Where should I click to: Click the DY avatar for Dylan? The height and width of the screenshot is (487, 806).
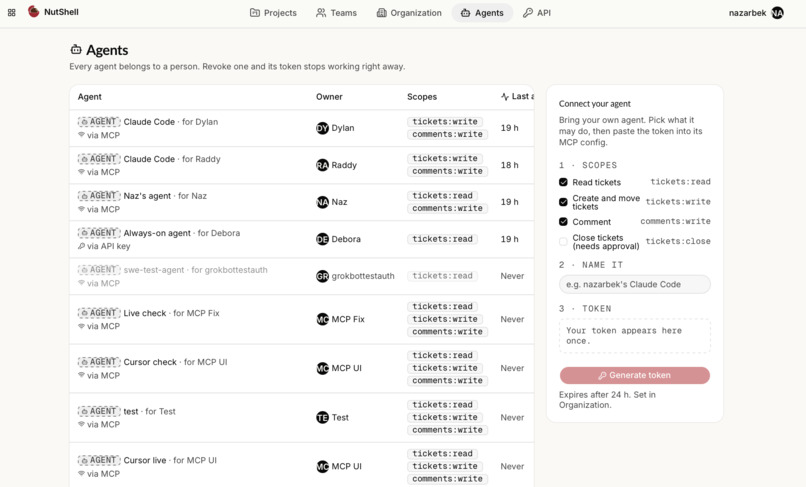coord(322,128)
